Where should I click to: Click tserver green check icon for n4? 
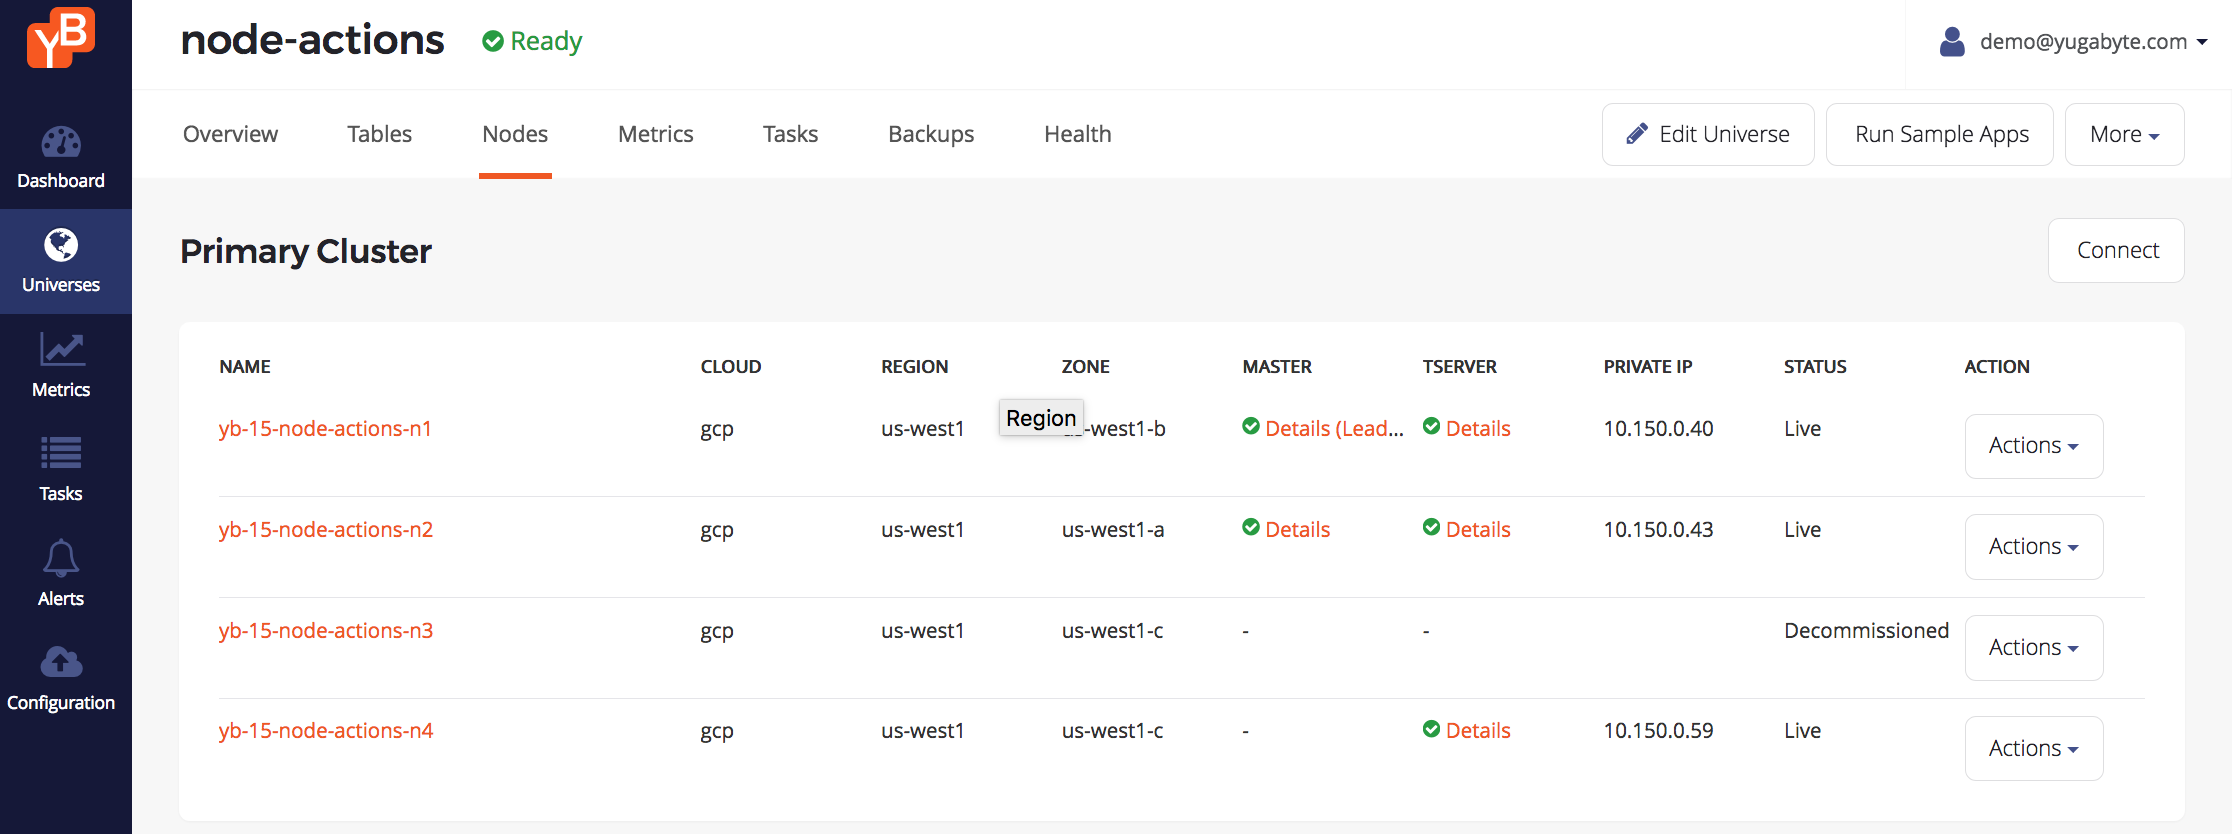tap(1432, 729)
